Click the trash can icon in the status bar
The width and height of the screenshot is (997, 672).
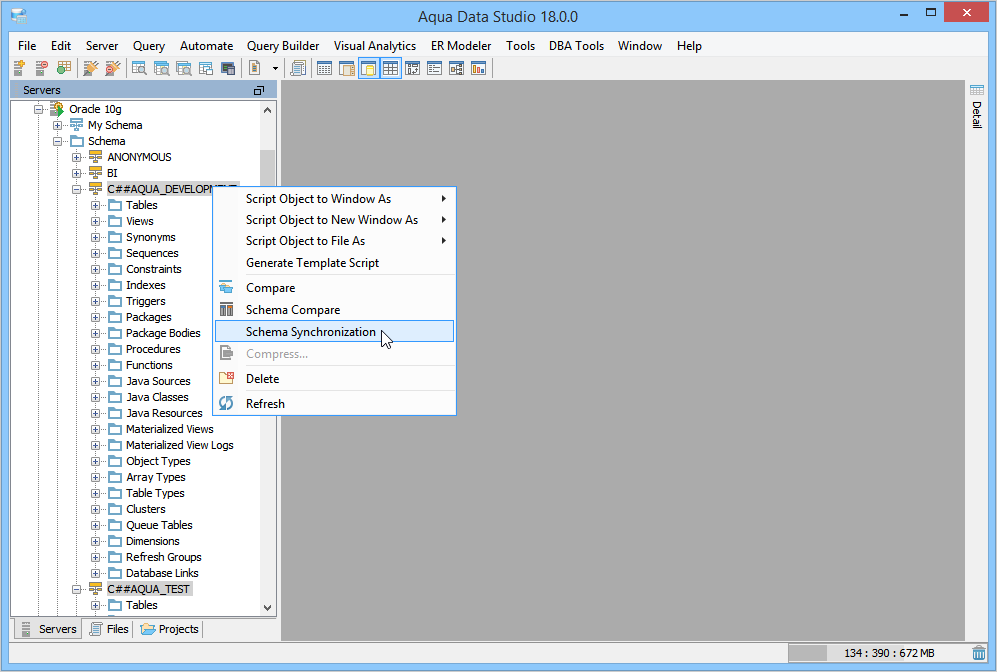pos(979,653)
